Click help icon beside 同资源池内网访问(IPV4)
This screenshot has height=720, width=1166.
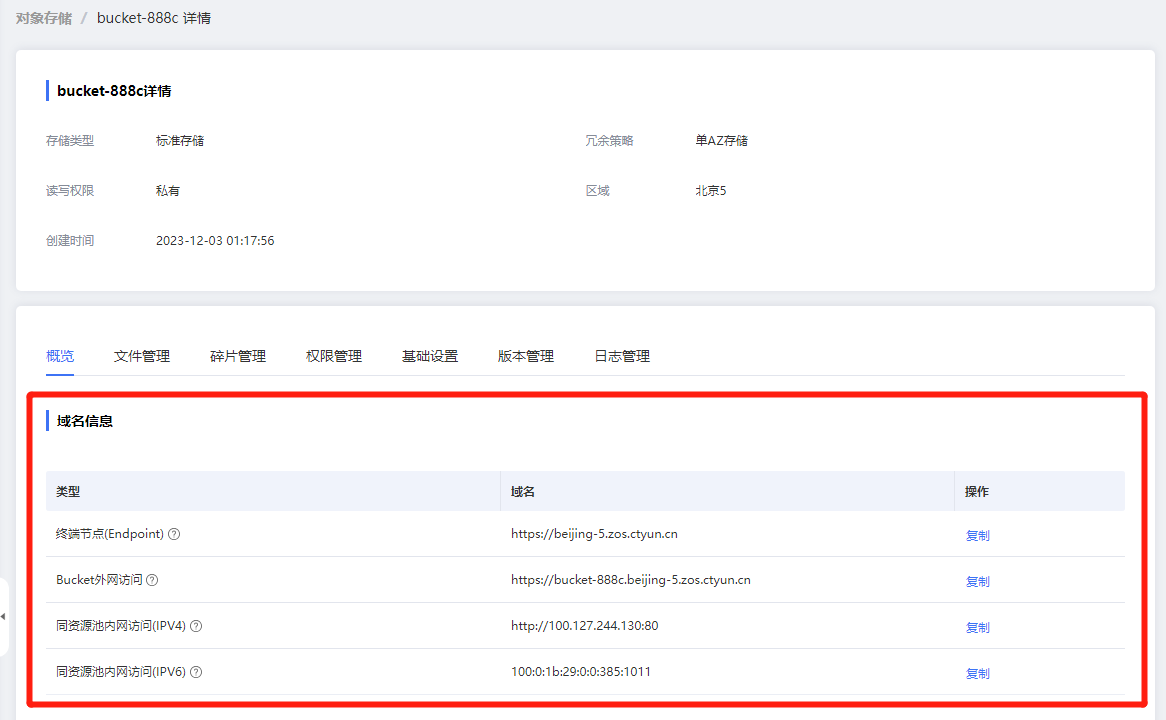(196, 626)
